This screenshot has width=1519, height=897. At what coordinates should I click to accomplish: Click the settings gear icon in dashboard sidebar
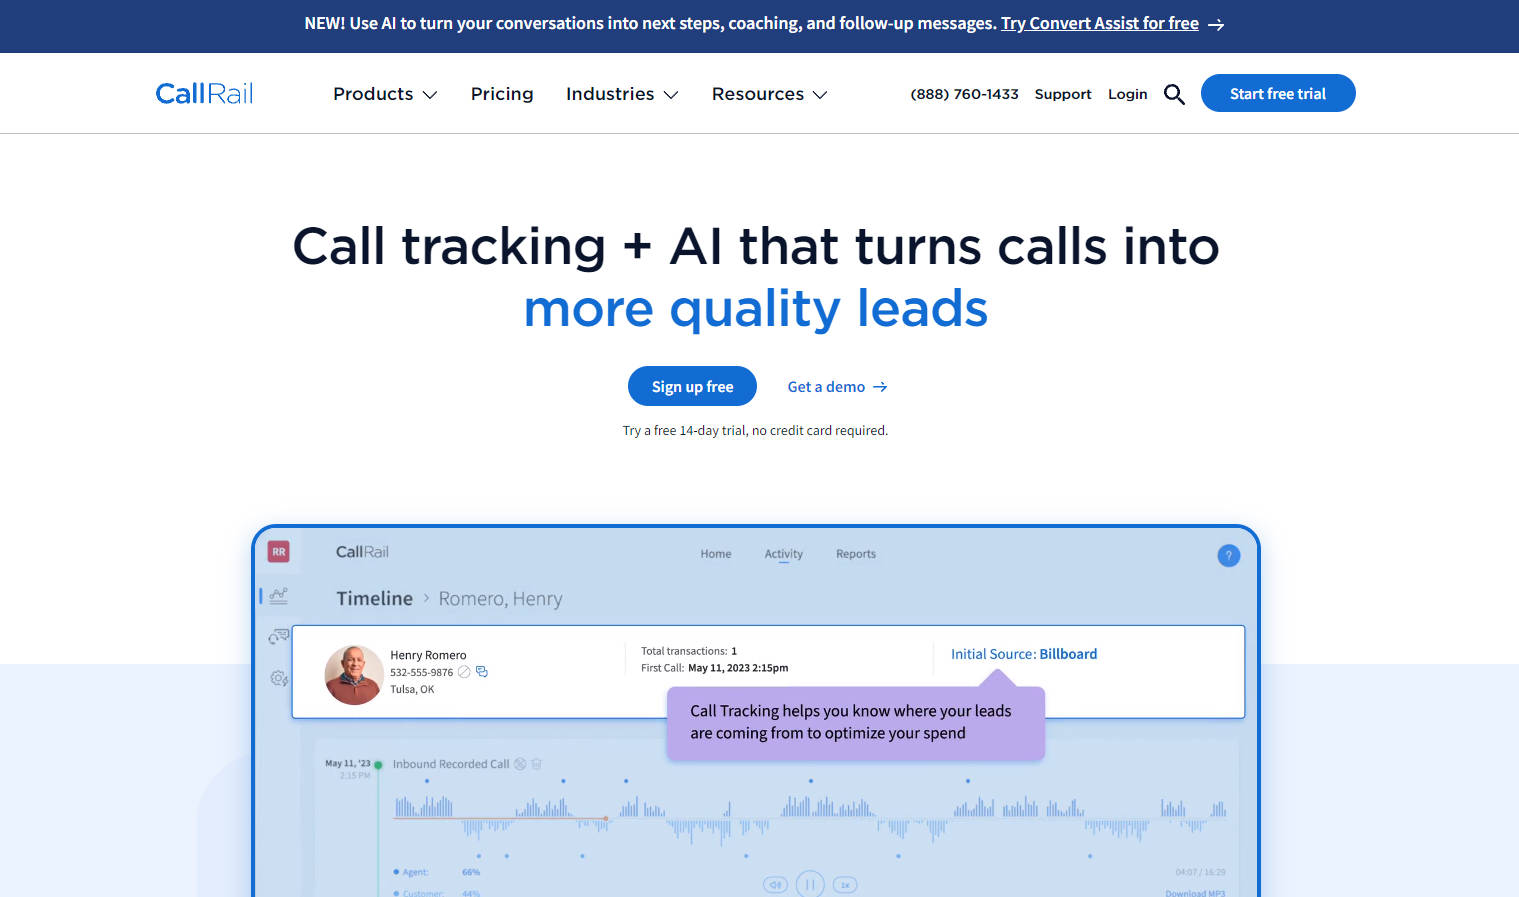pyautogui.click(x=279, y=678)
